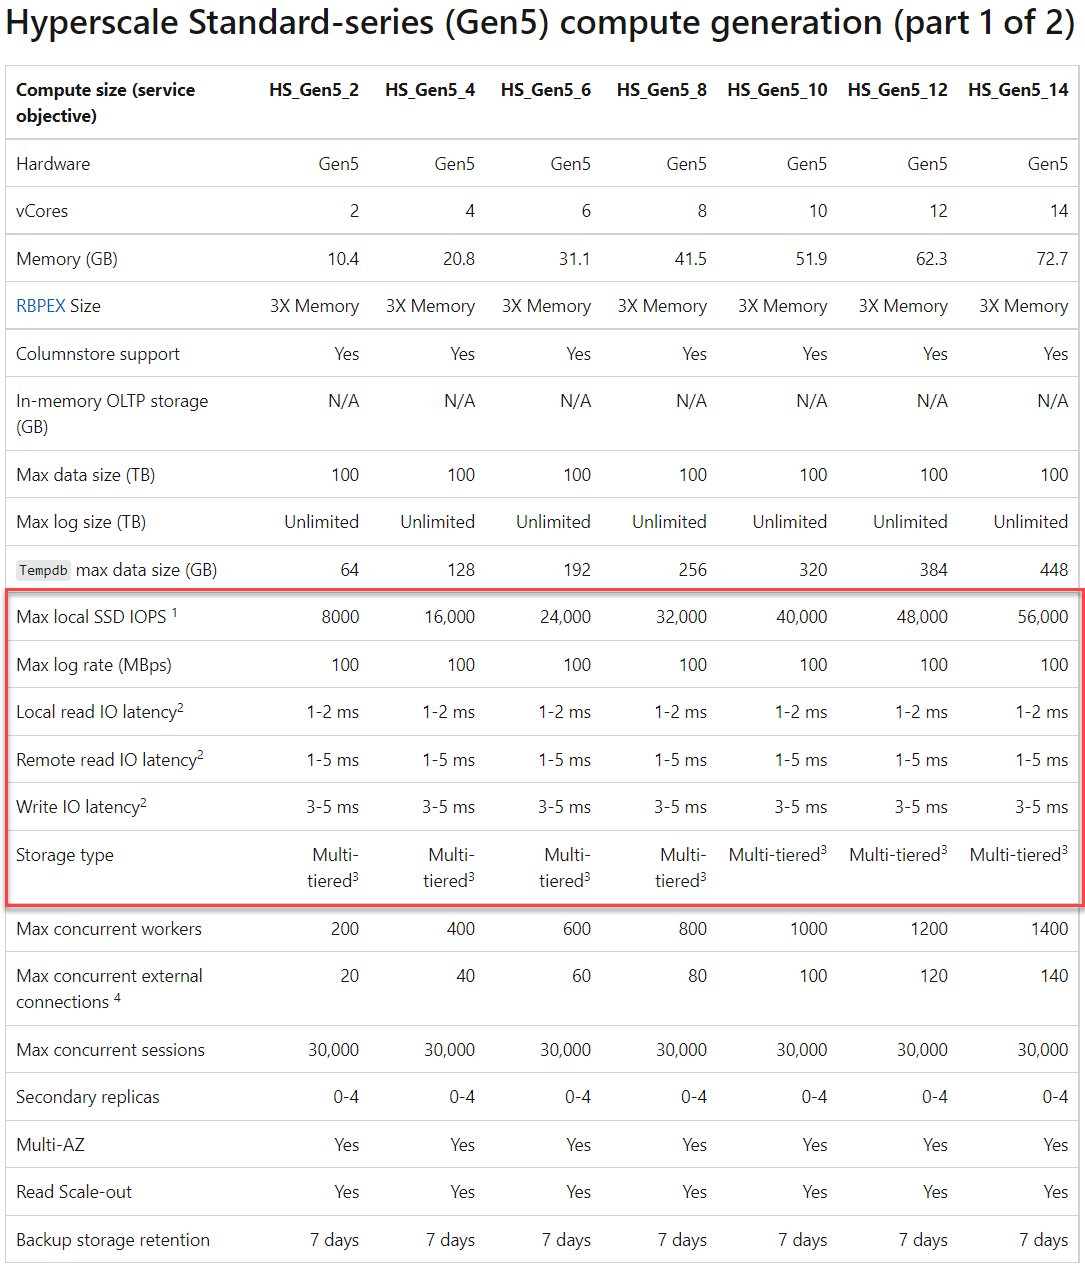Click the Max local SSD IOPS label
1085x1271 pixels.
point(97,616)
